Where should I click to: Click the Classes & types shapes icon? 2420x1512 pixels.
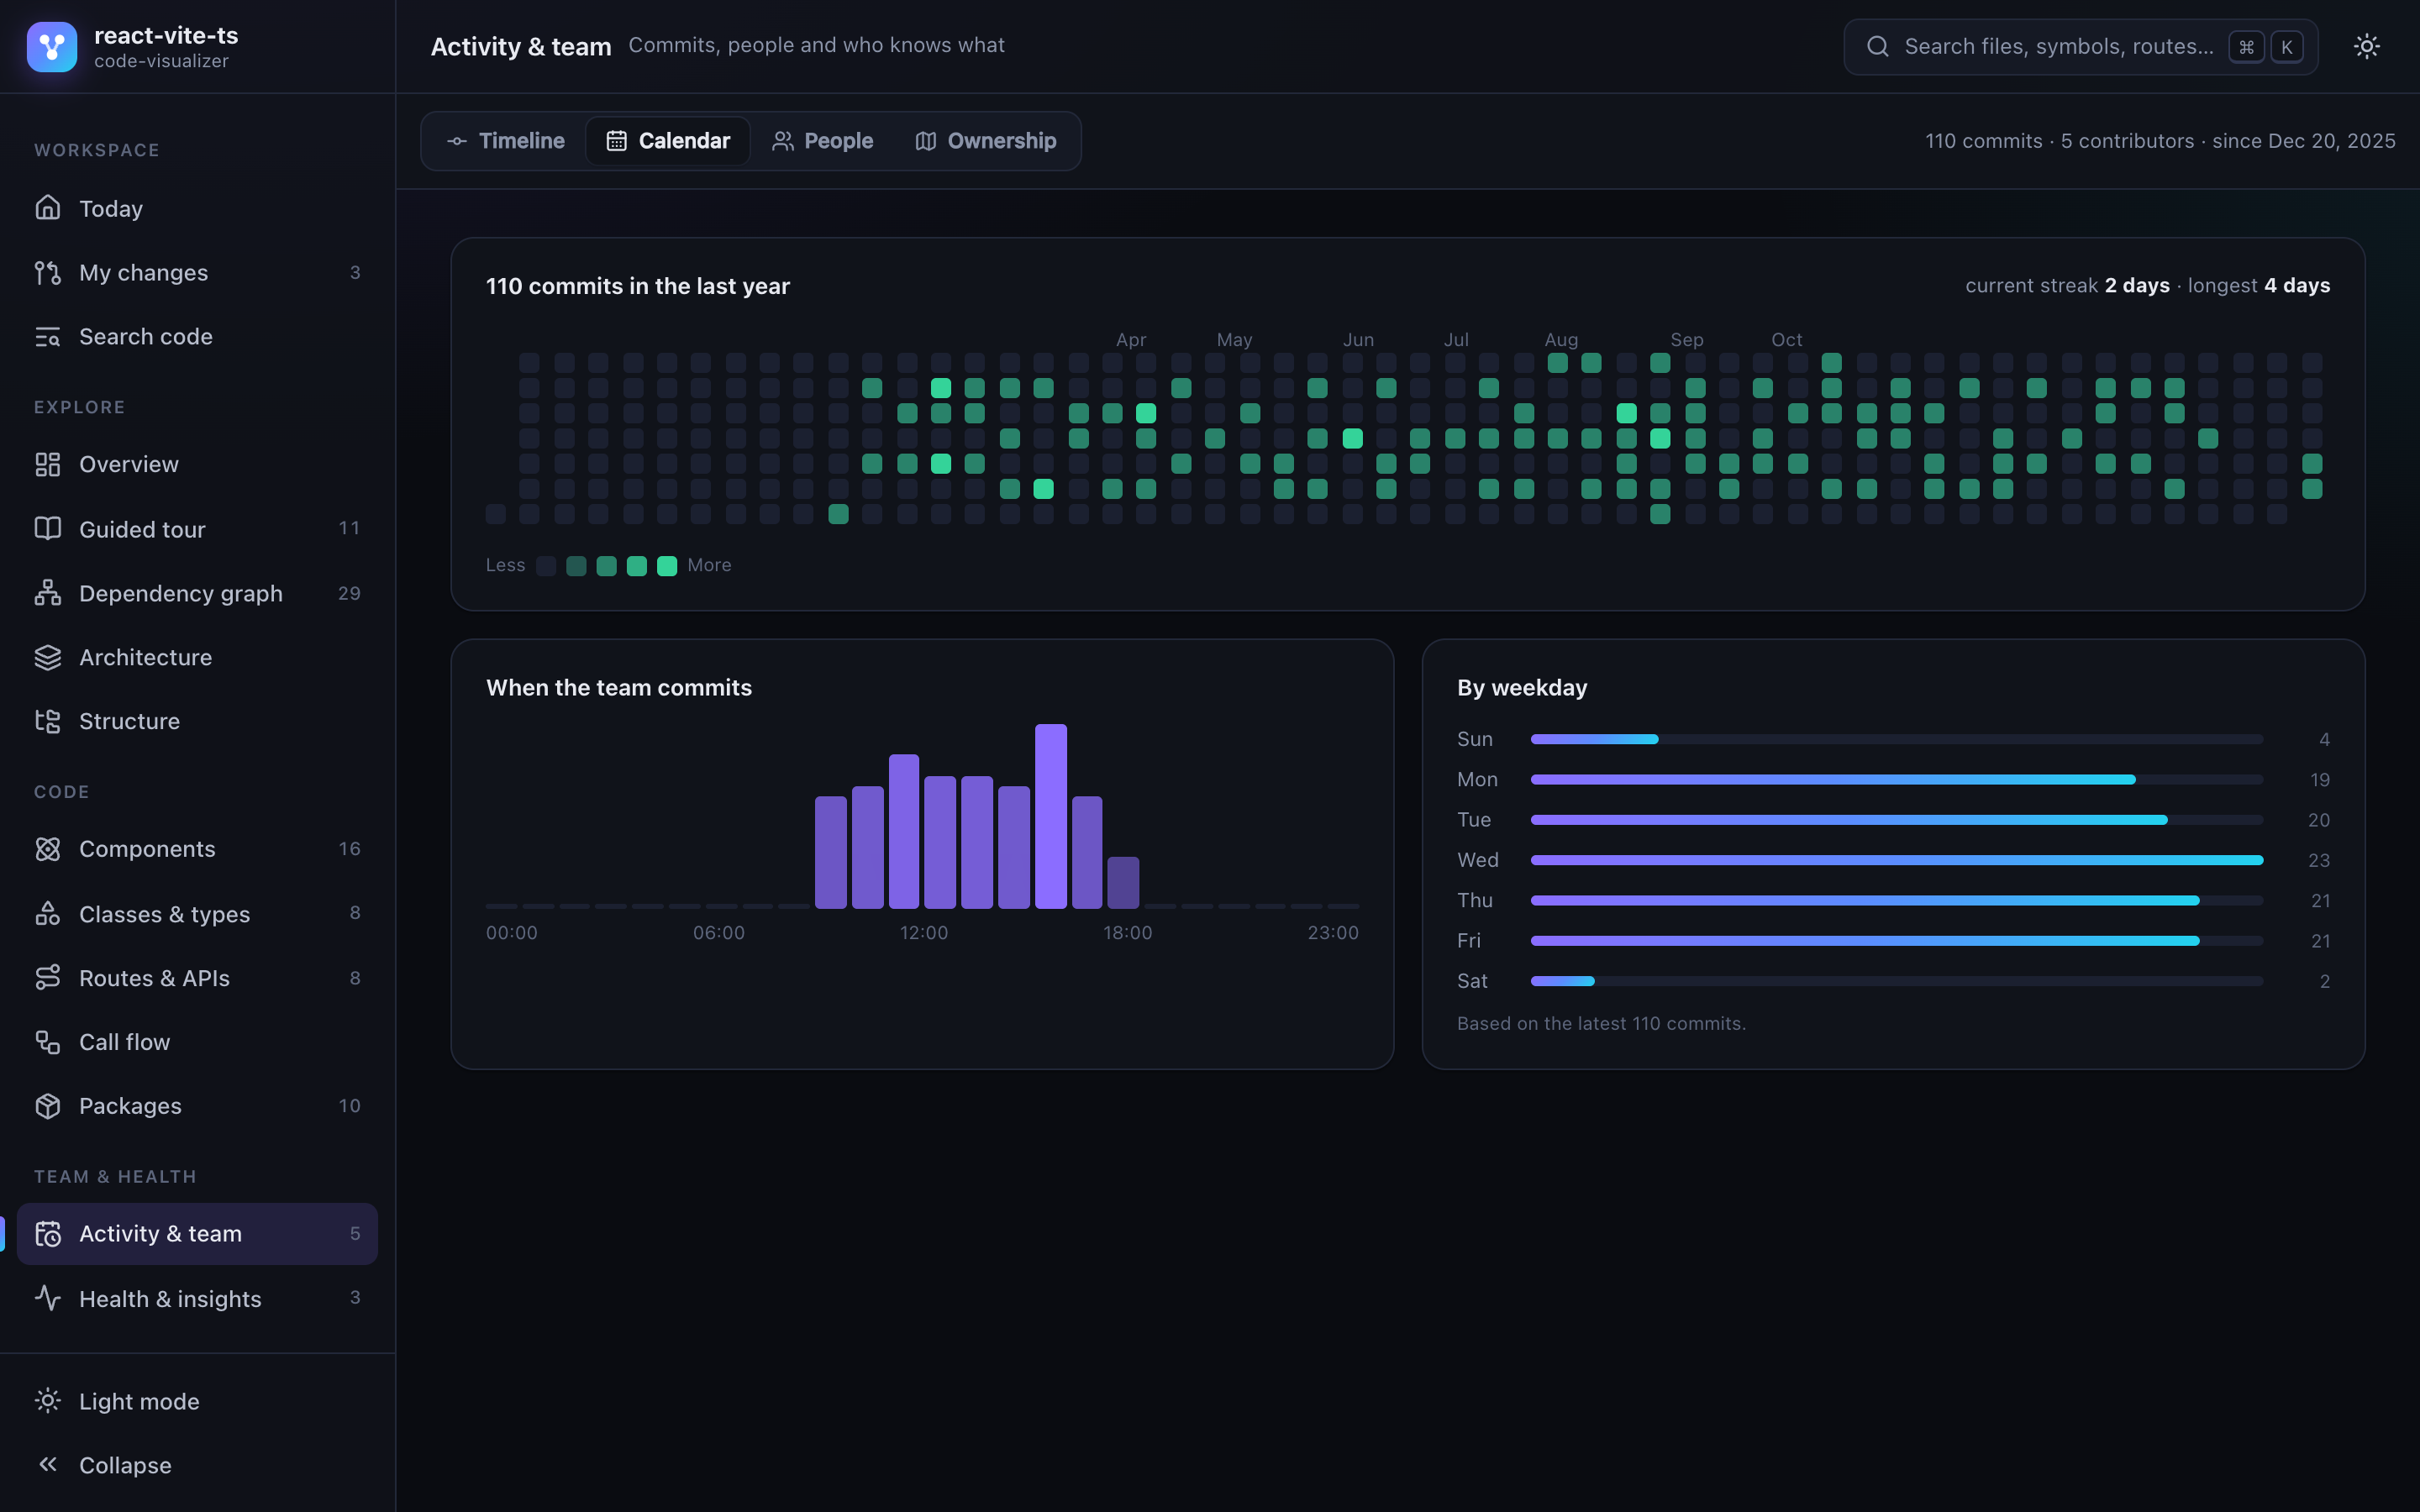coord(48,913)
